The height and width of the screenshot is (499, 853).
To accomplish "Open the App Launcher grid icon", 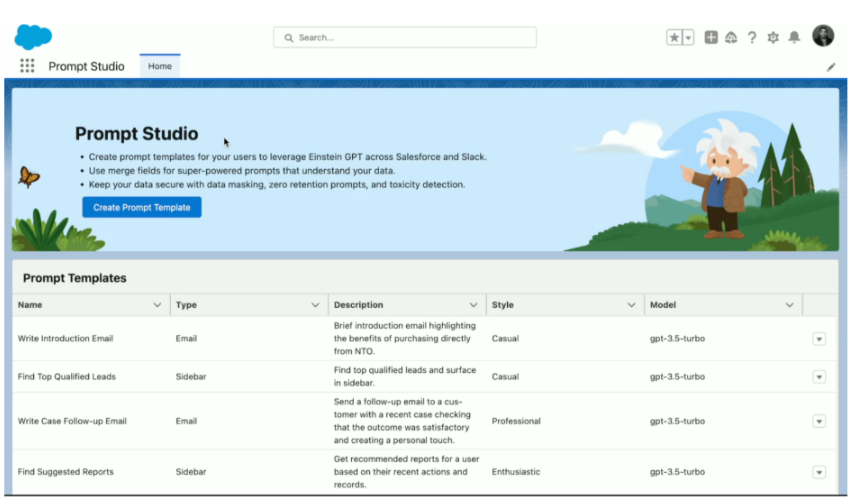I will tap(27, 66).
